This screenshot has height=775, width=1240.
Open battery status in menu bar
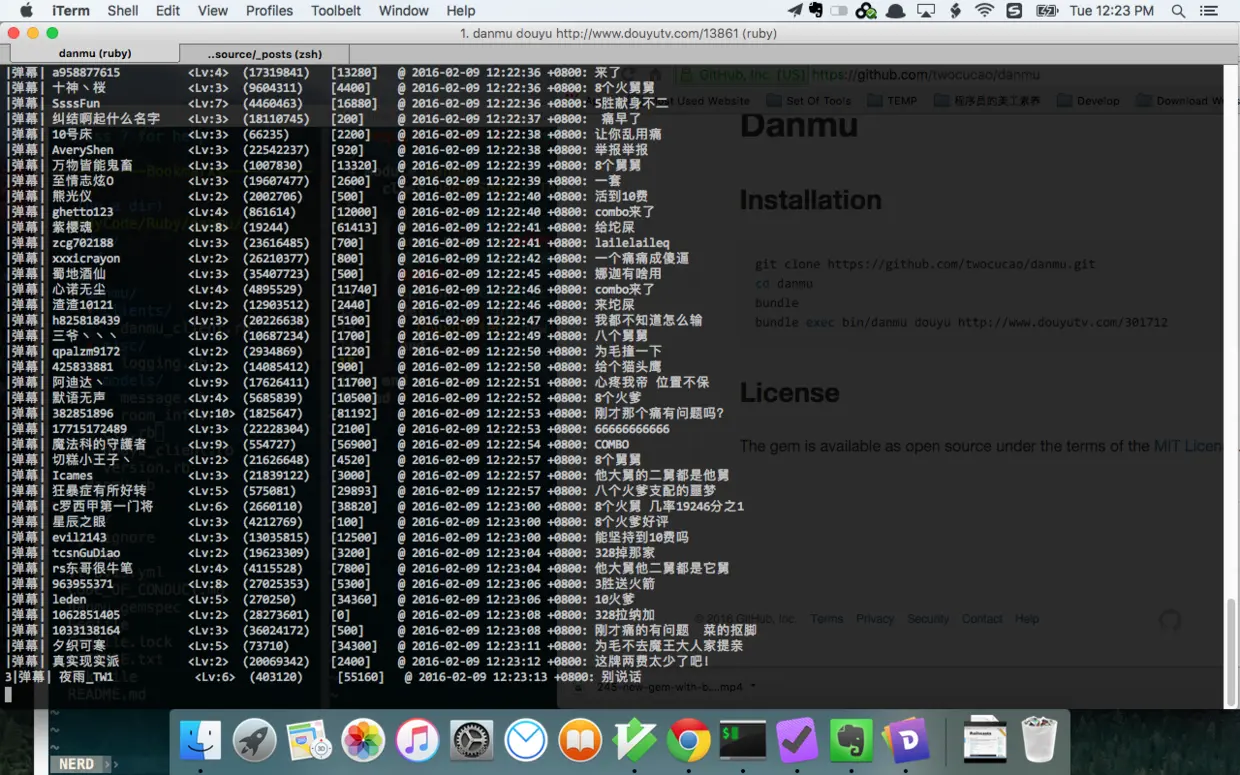1046,11
